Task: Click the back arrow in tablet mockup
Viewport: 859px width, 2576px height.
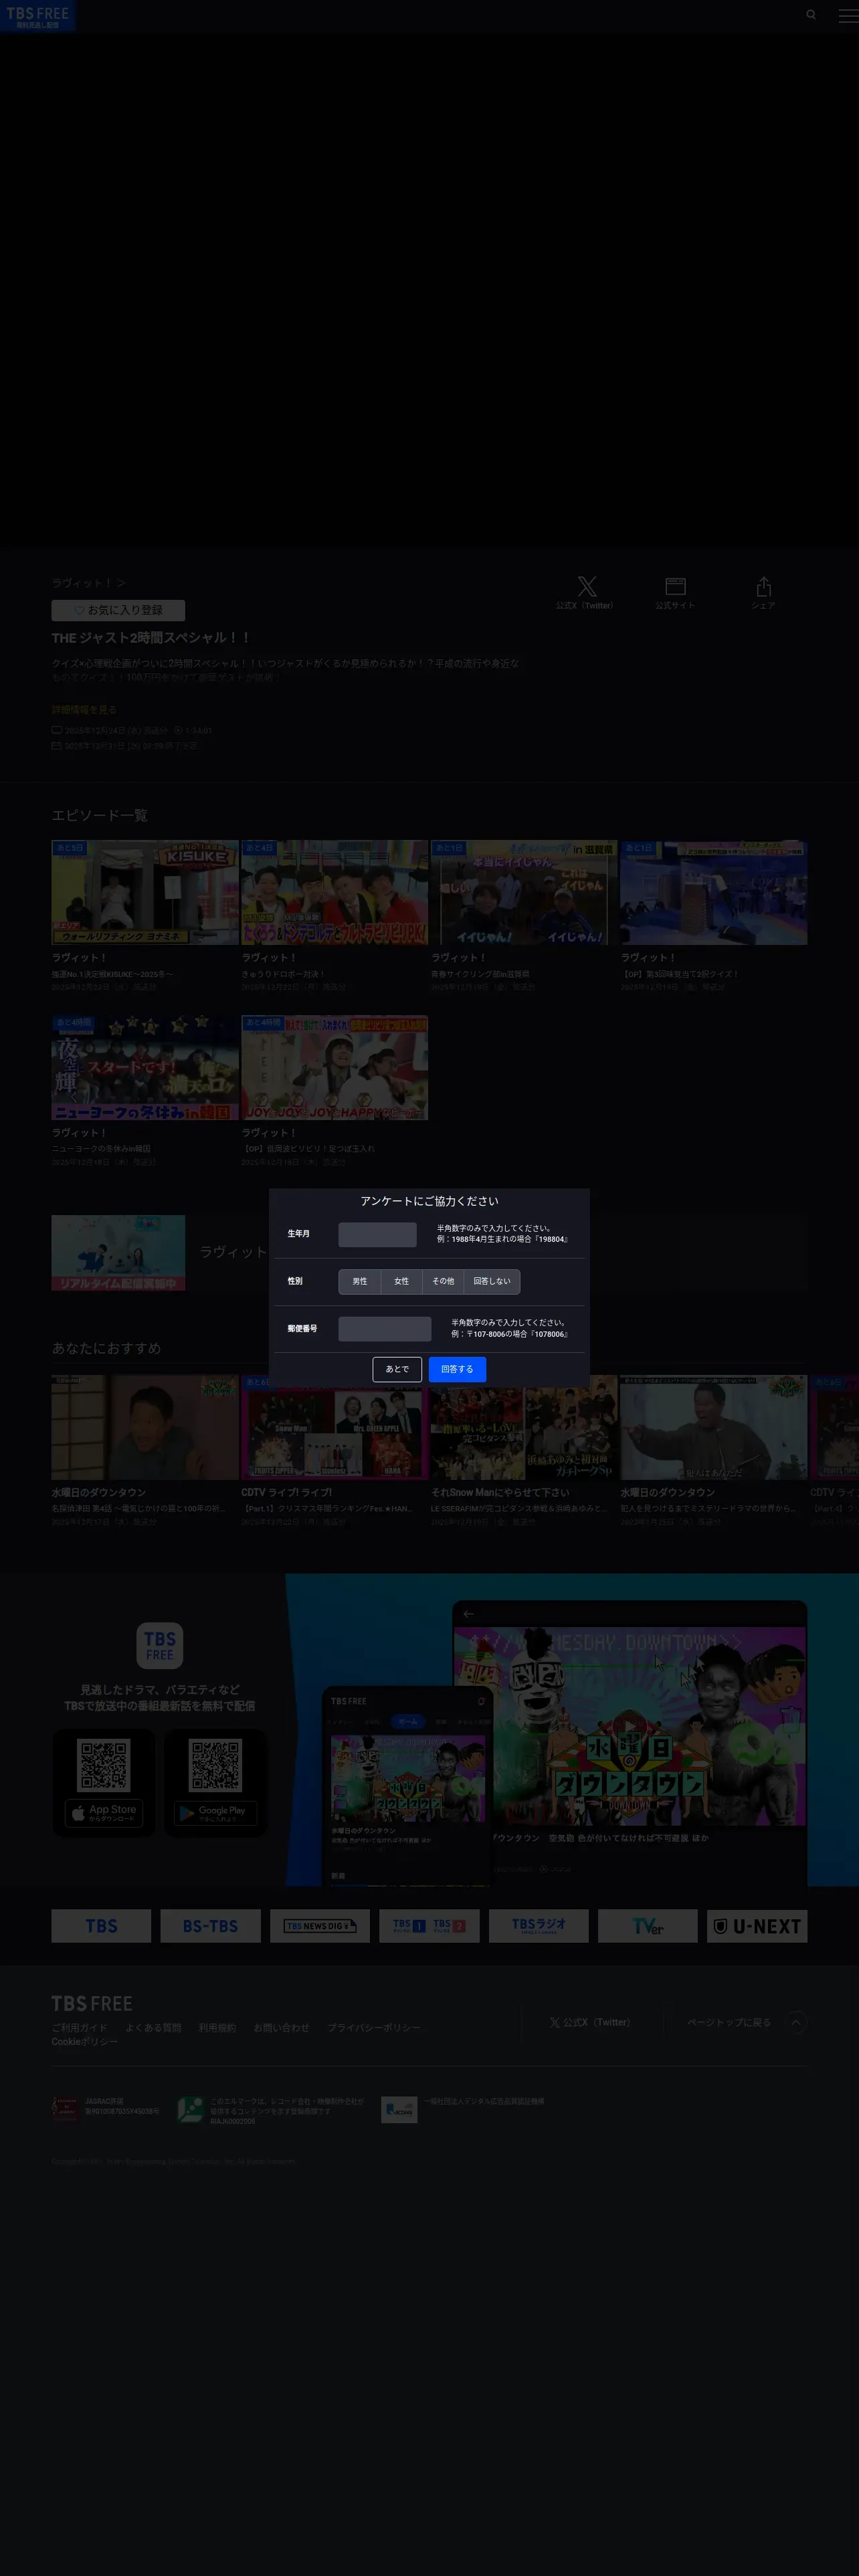Action: pyautogui.click(x=469, y=1614)
